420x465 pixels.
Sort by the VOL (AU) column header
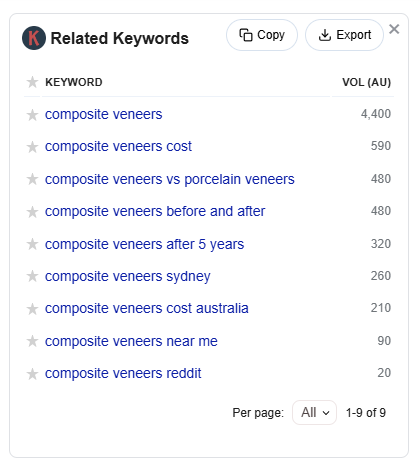(x=366, y=82)
